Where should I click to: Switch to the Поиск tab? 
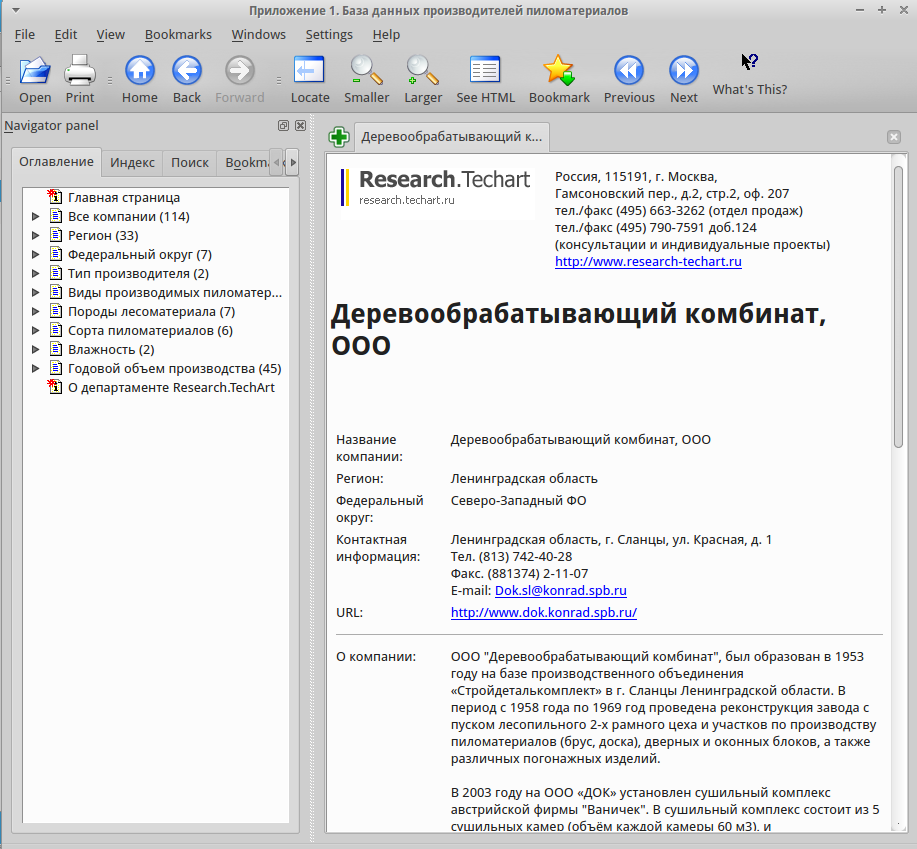[189, 163]
